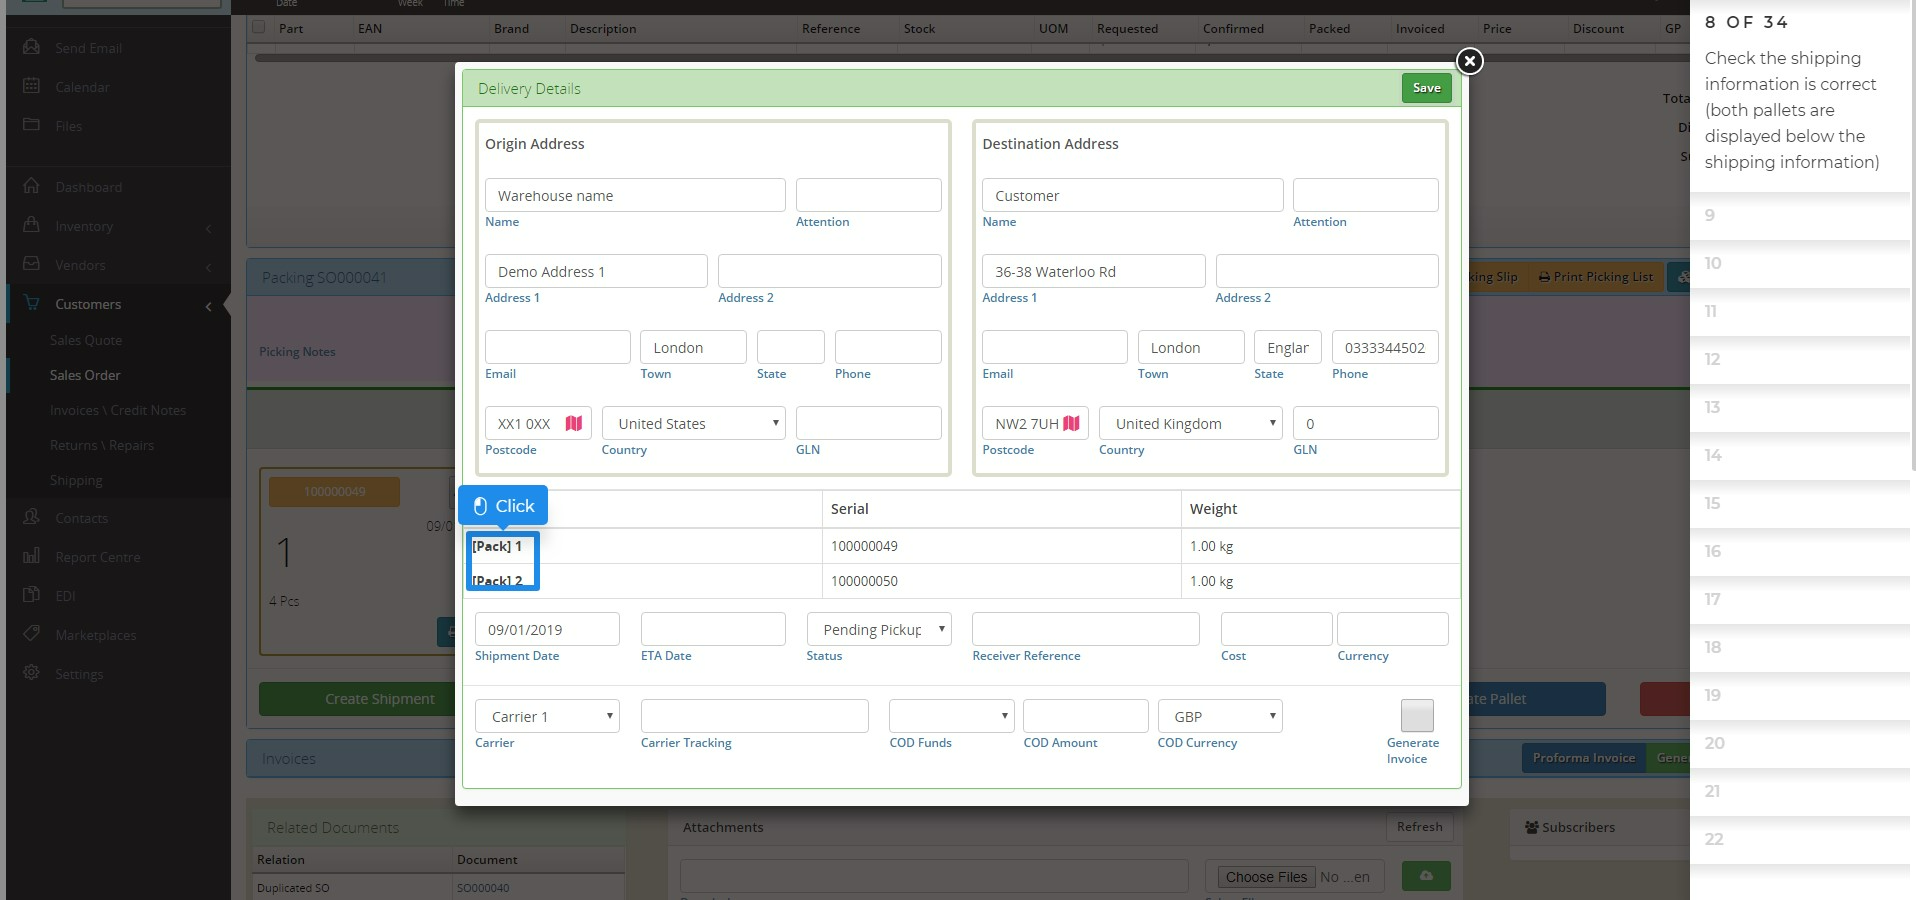Open related document SO000040 link

pos(483,888)
